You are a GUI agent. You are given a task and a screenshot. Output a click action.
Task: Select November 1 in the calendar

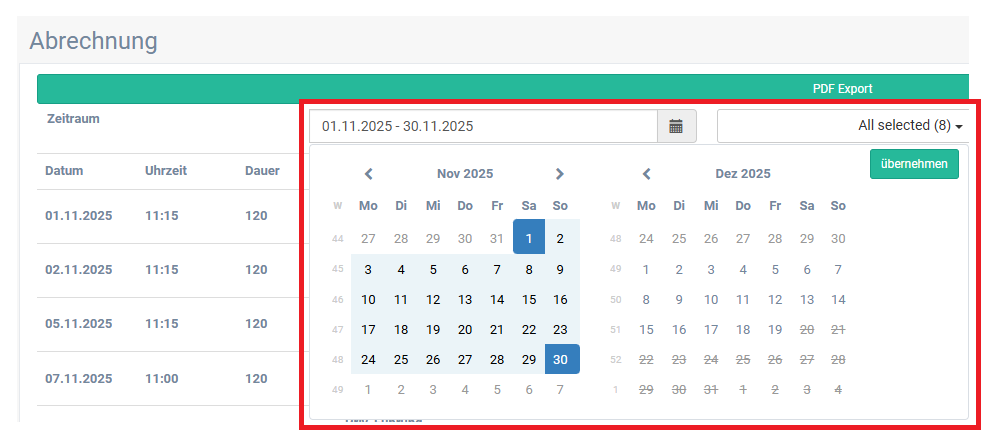(528, 238)
